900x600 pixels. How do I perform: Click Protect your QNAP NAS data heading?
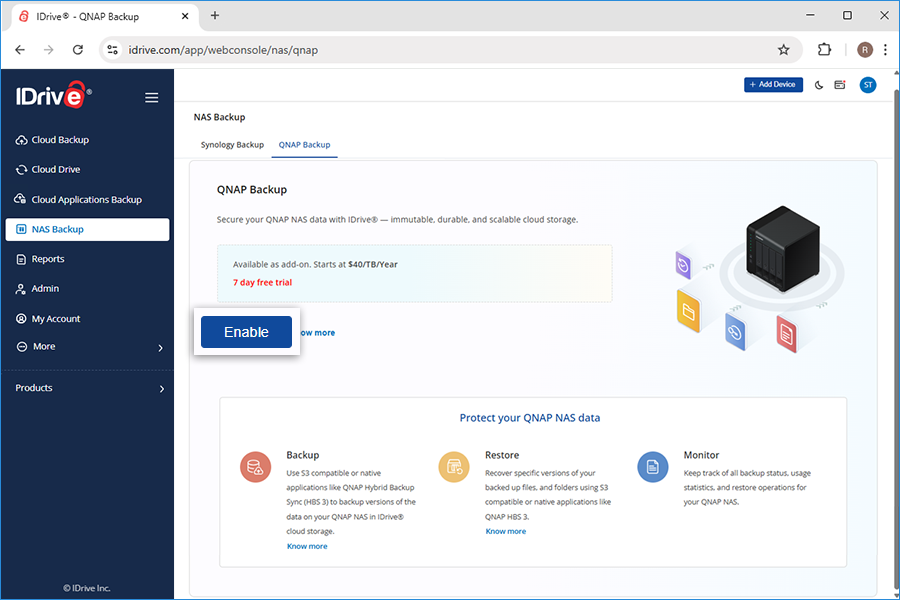[x=530, y=418]
